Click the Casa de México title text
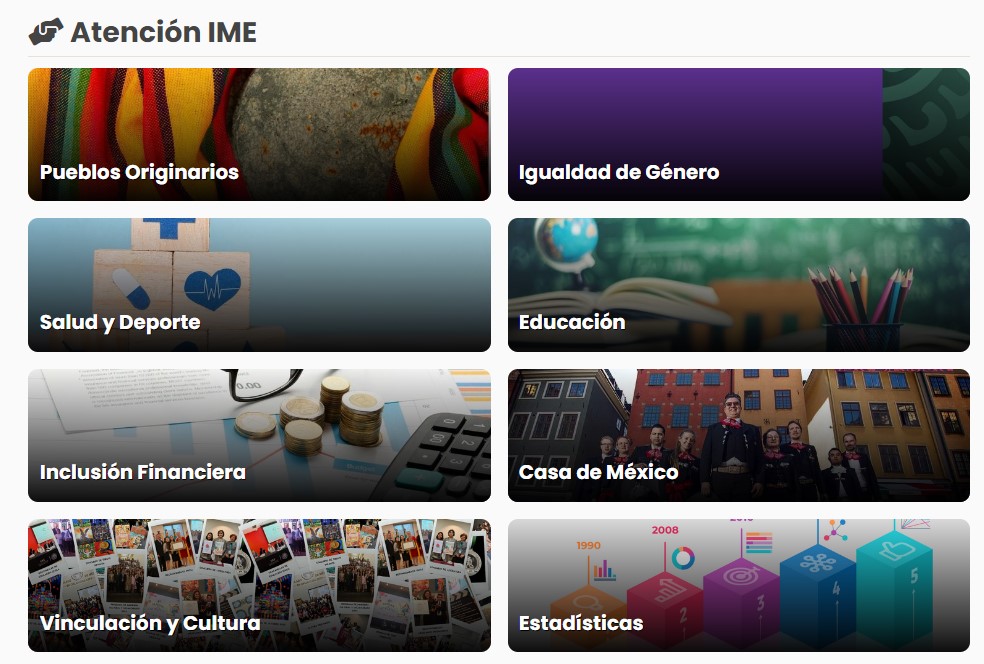984x664 pixels. 598,472
